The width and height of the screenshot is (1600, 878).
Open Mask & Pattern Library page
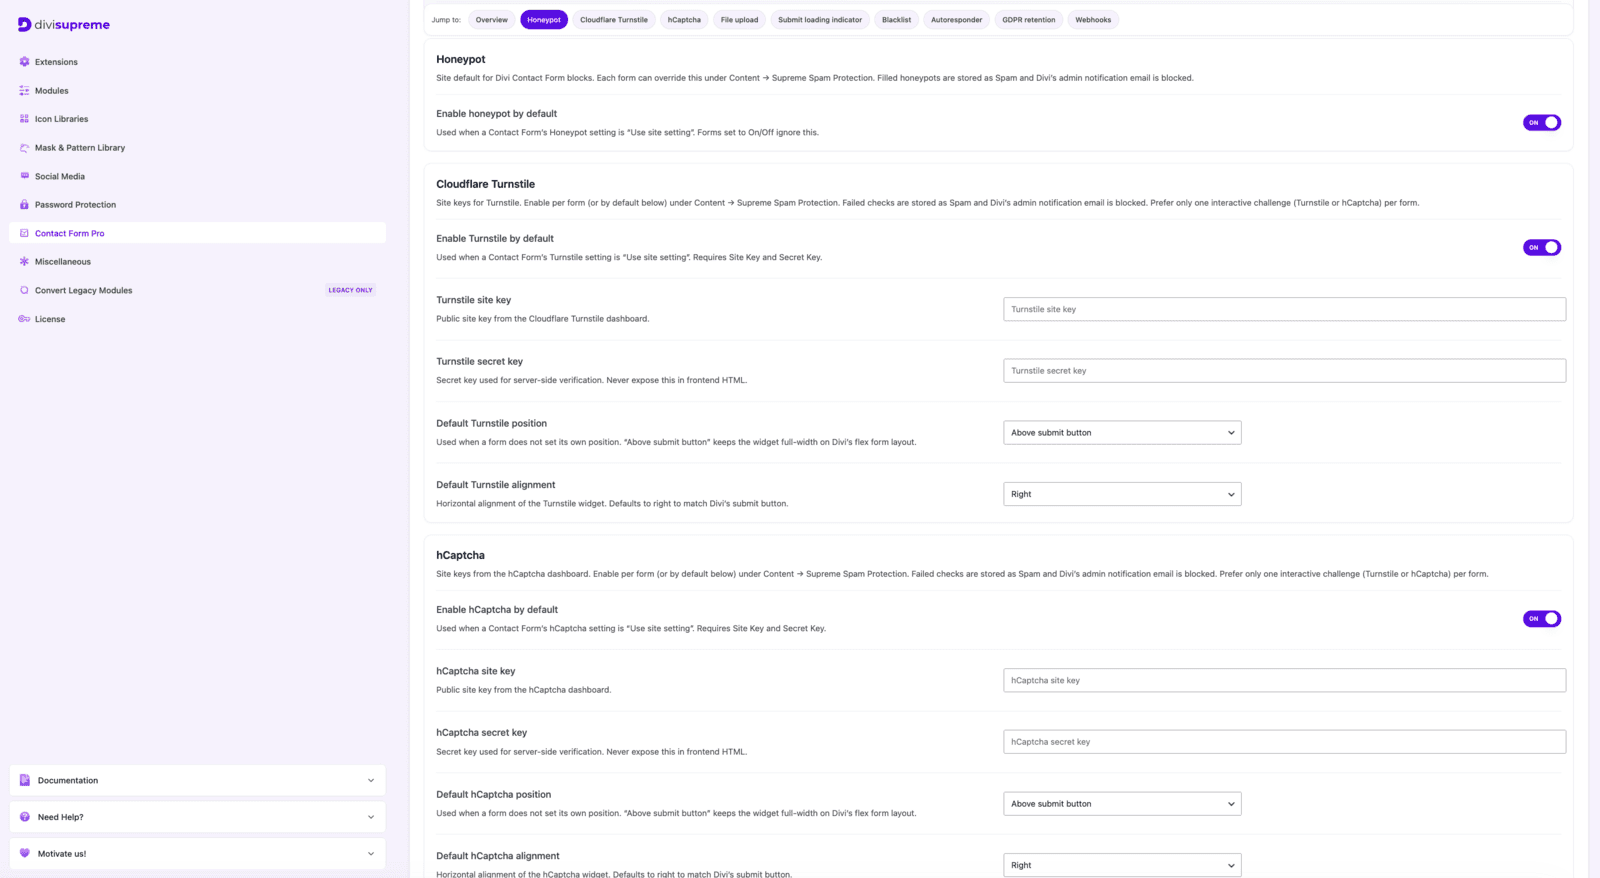pos(197,147)
